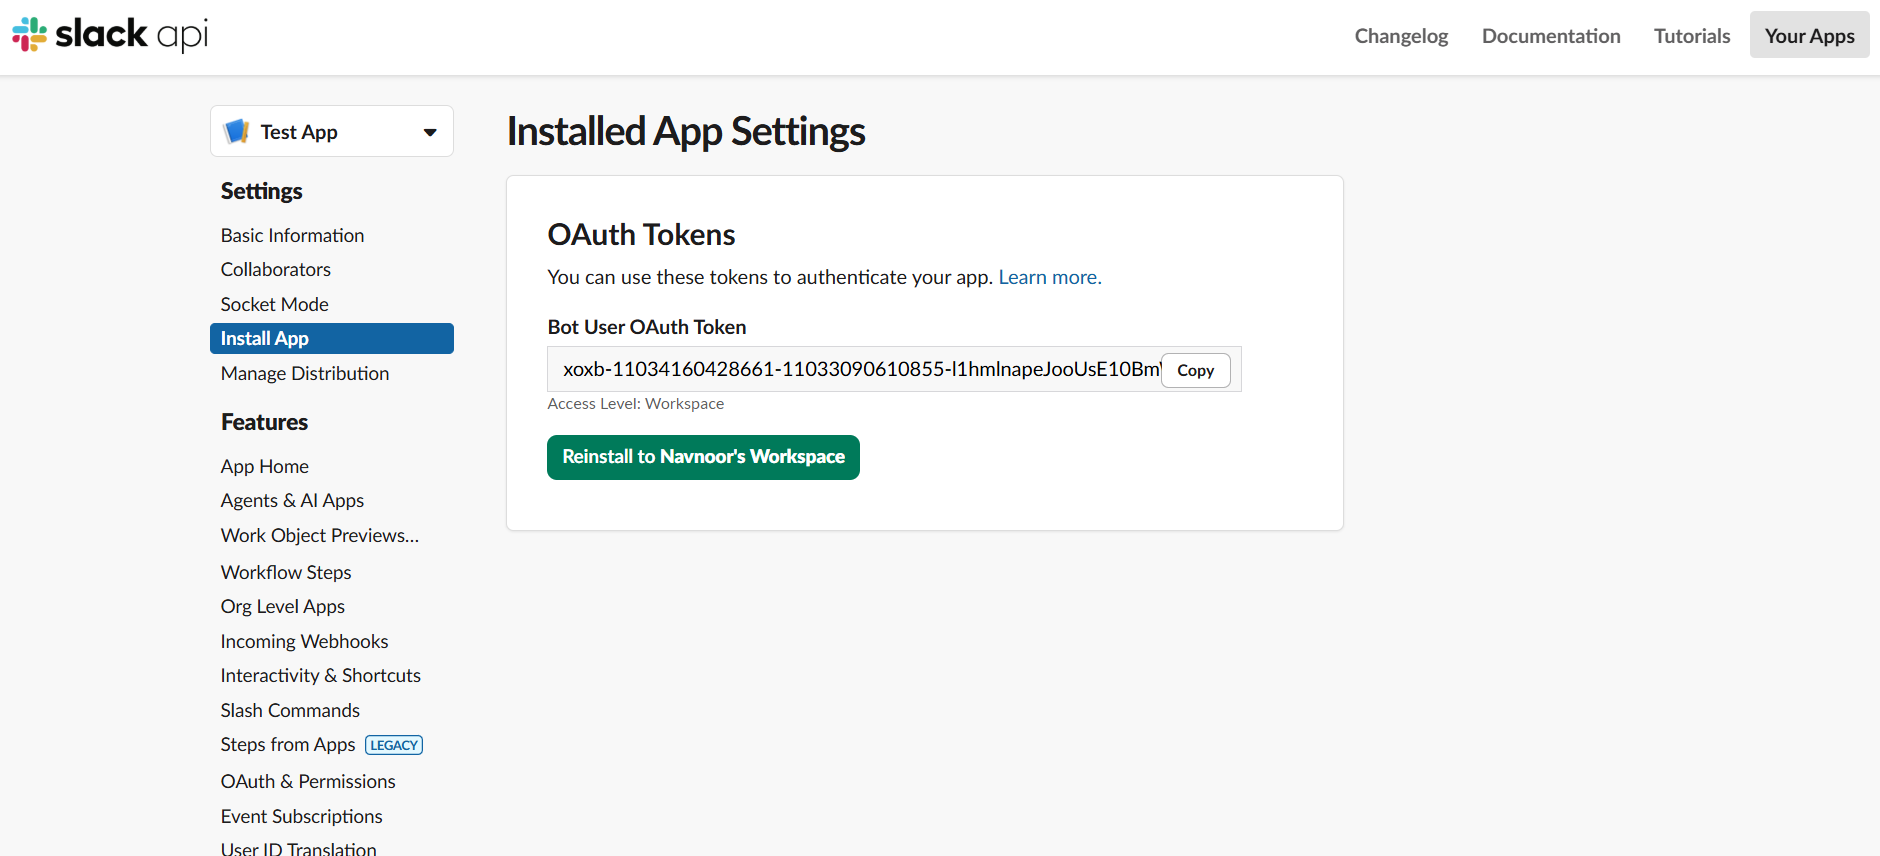Screen dimensions: 1880x856
Task: Click Reinstall to Navnoor's Workspace
Action: (x=703, y=457)
